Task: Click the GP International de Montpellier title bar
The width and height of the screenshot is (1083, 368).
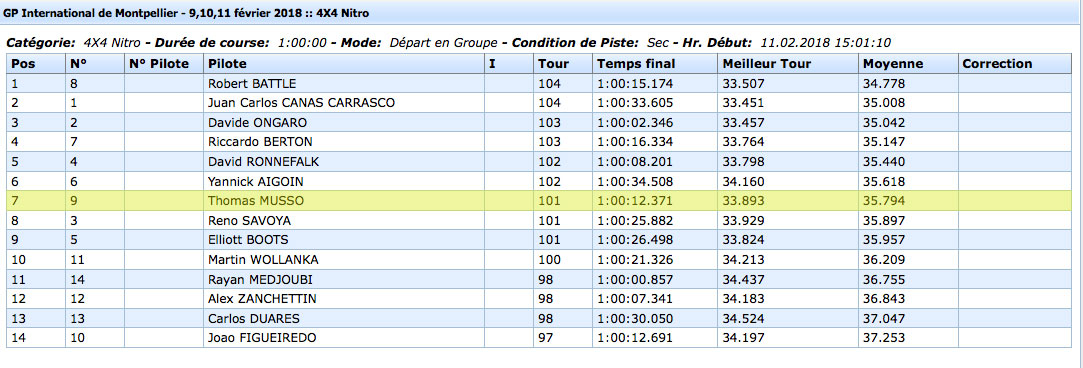Action: (539, 12)
